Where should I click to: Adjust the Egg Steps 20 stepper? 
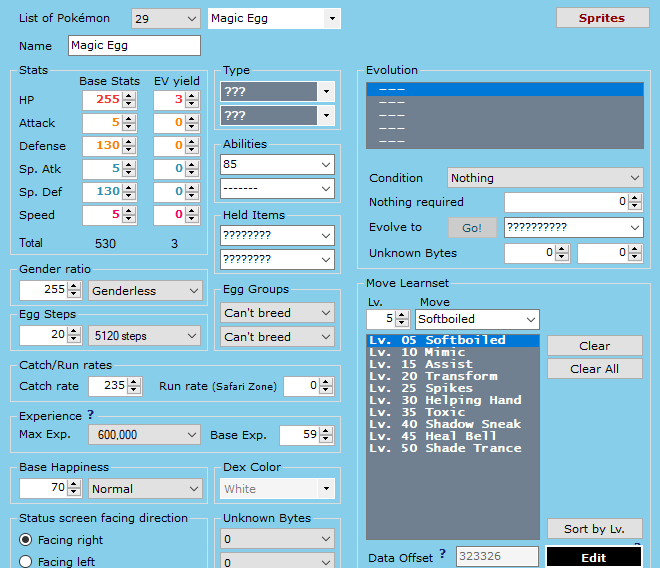coord(74,335)
